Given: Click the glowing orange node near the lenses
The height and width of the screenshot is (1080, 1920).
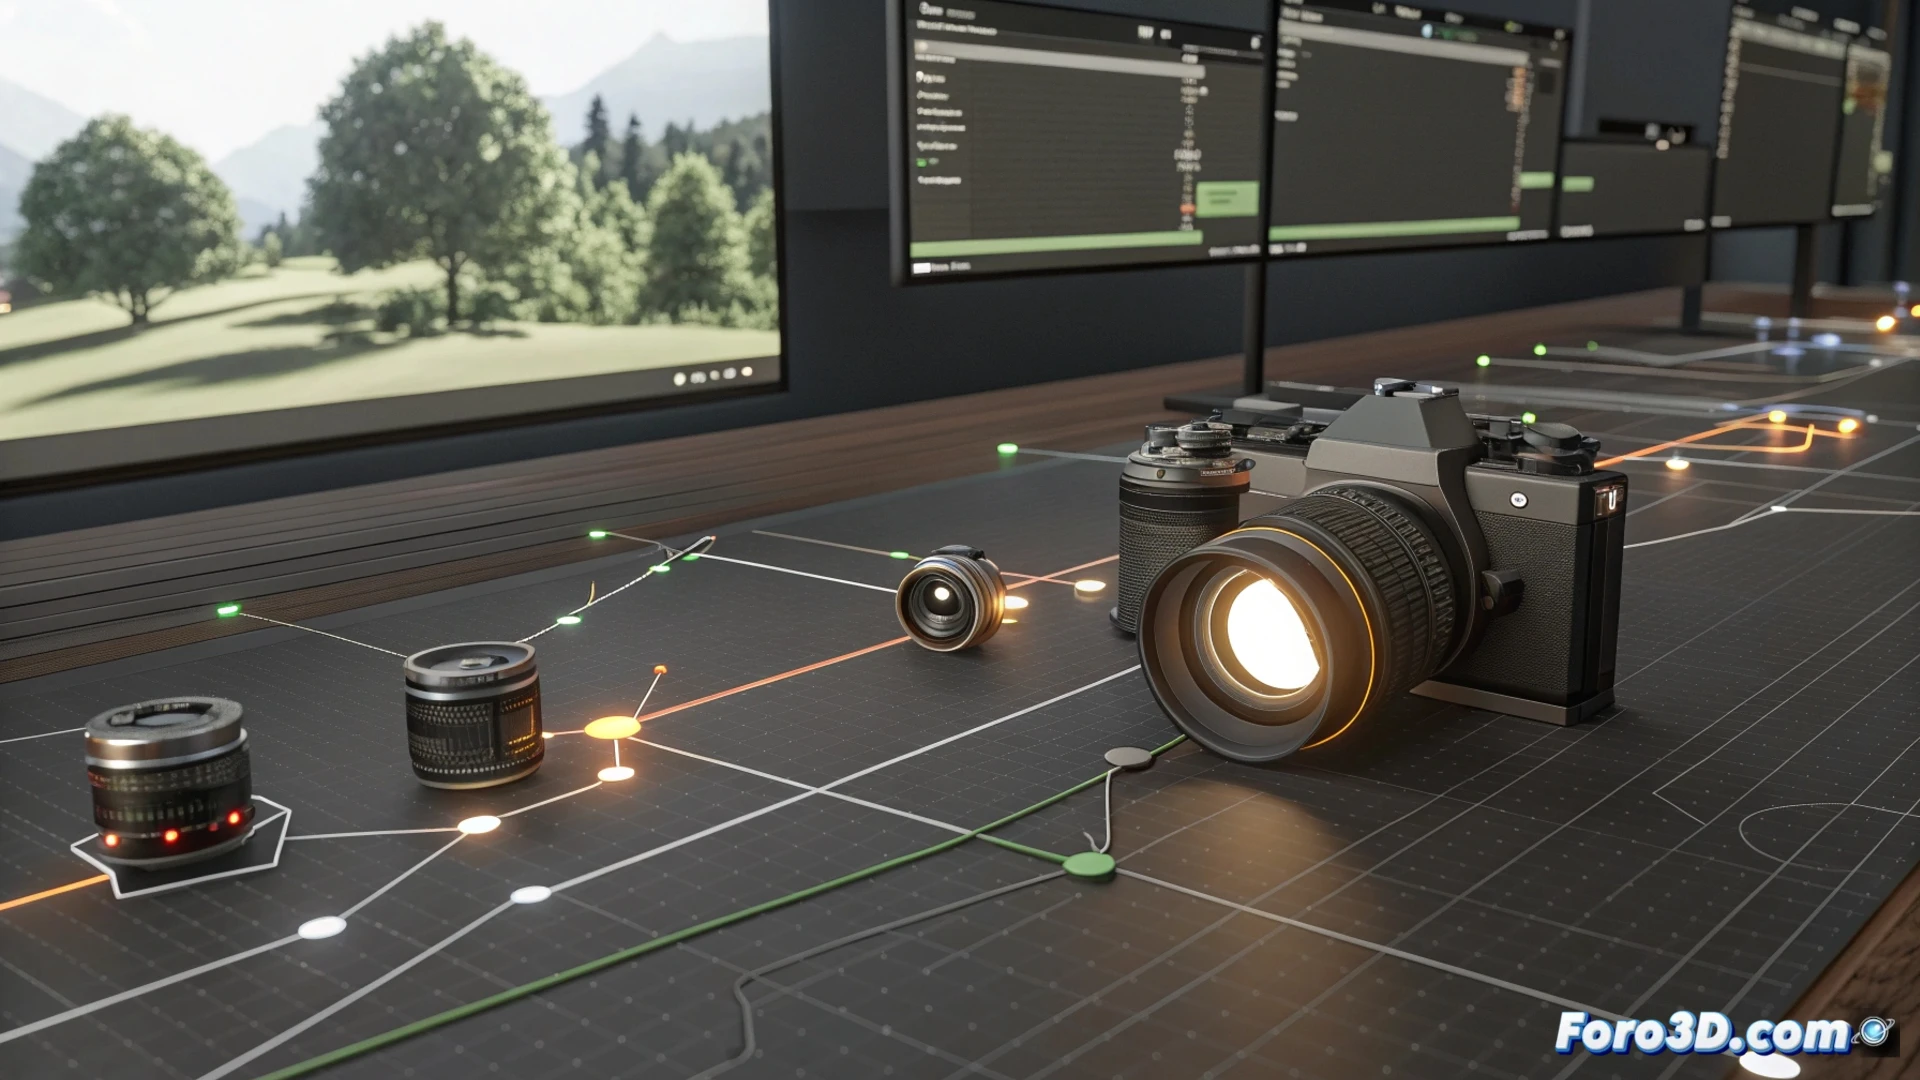Looking at the screenshot, I should (x=611, y=727).
